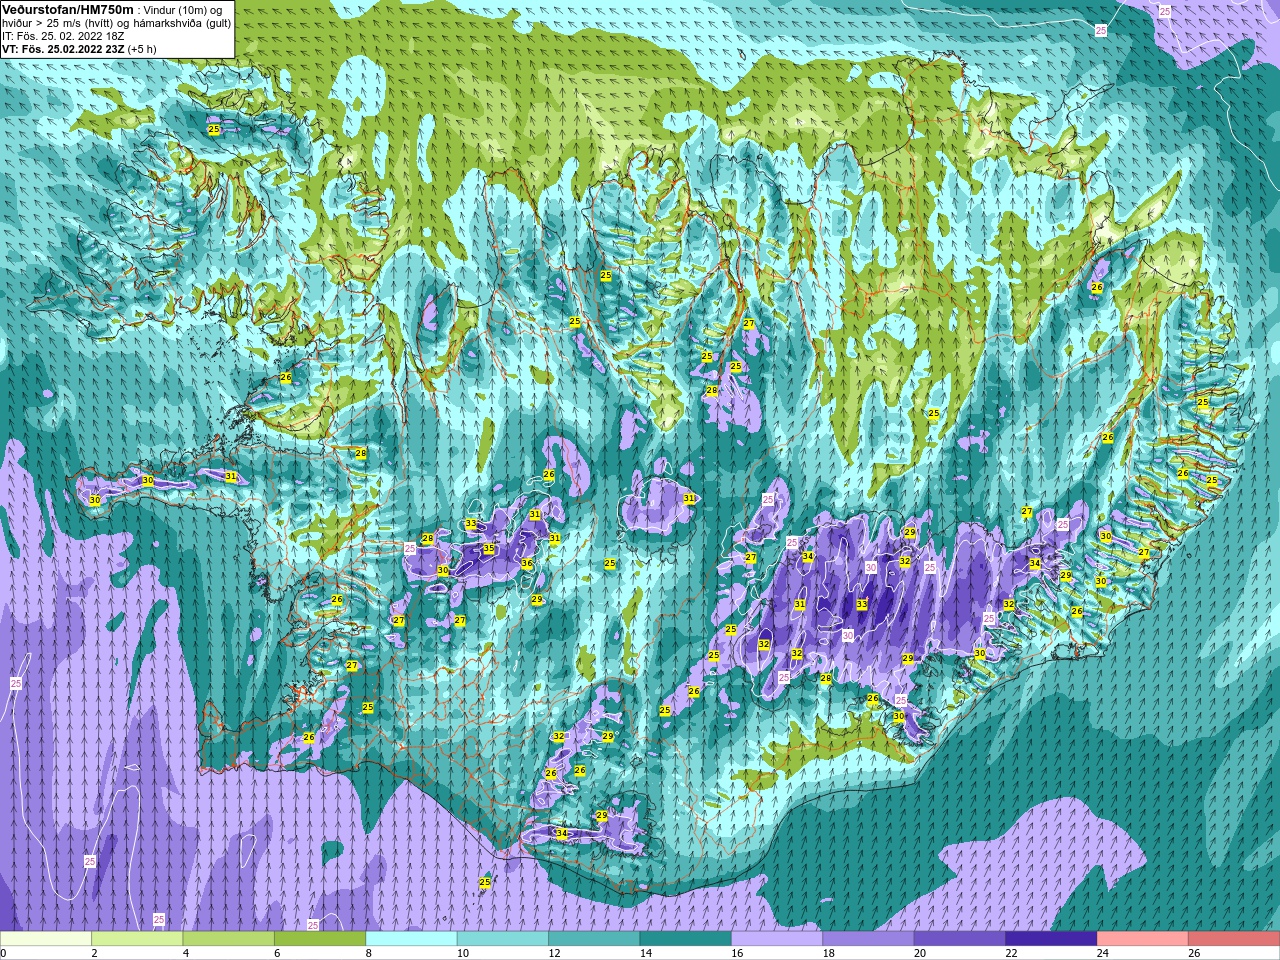Choose the turquoise 12–14 legend swatch
Image resolution: width=1280 pixels, height=960 pixels.
(x=594, y=939)
